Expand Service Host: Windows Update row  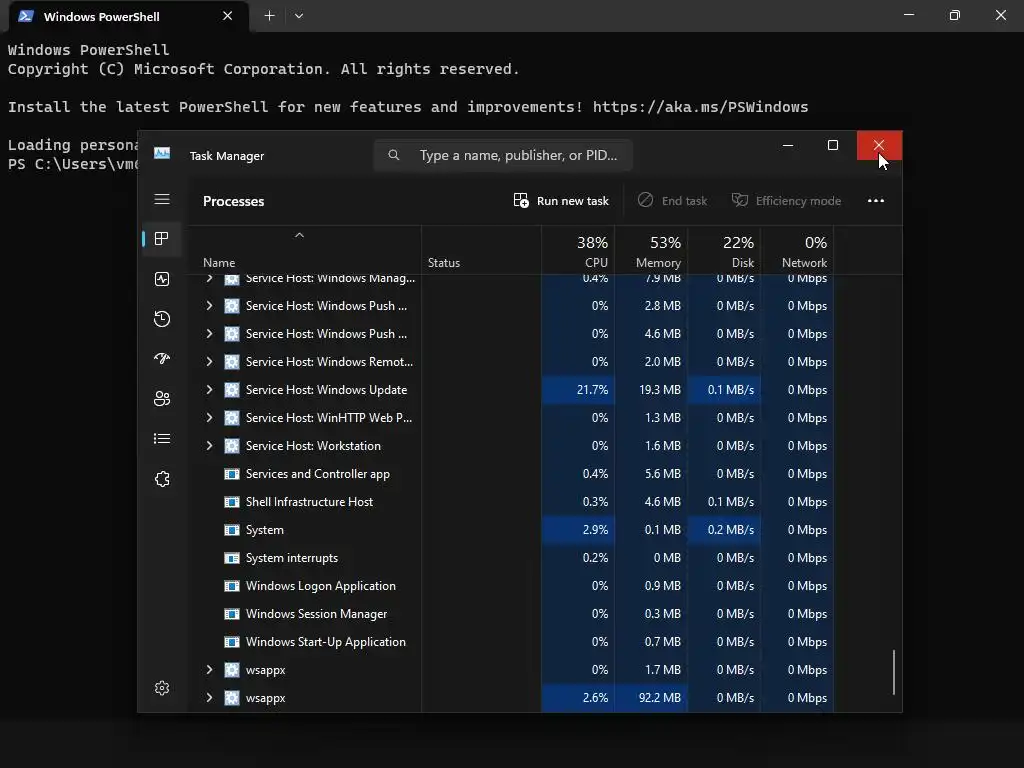click(209, 389)
